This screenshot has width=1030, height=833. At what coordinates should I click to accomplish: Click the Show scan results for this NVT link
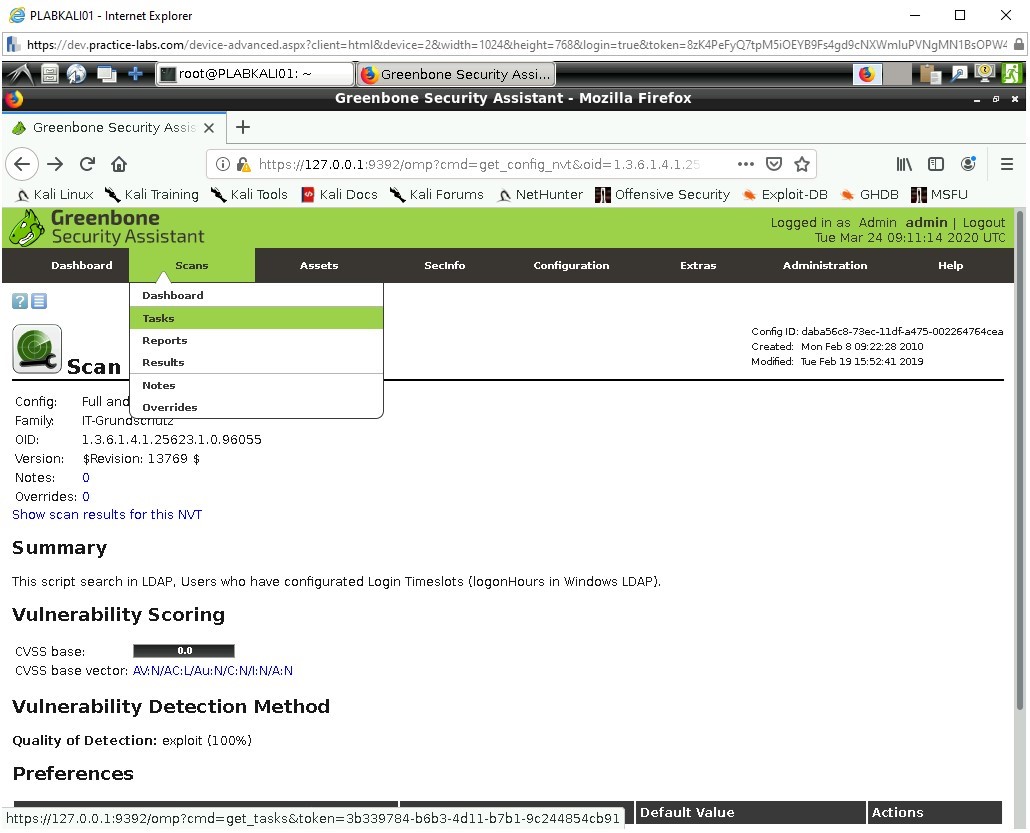click(x=107, y=514)
